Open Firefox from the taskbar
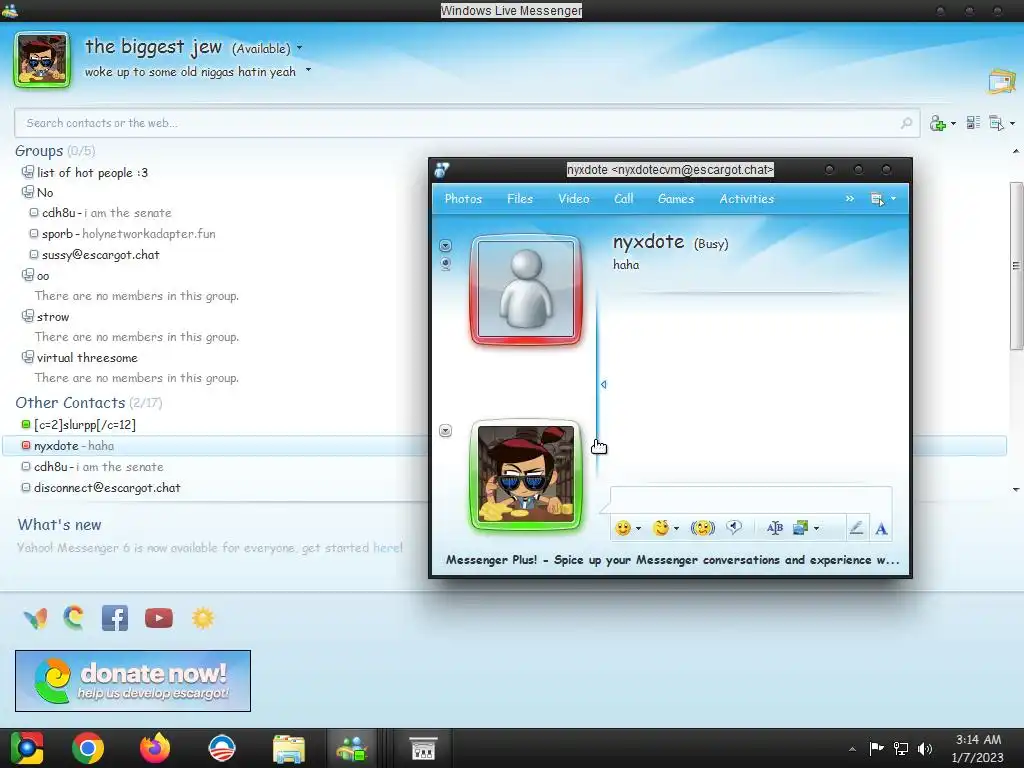Image resolution: width=1024 pixels, height=768 pixels. coord(155,748)
